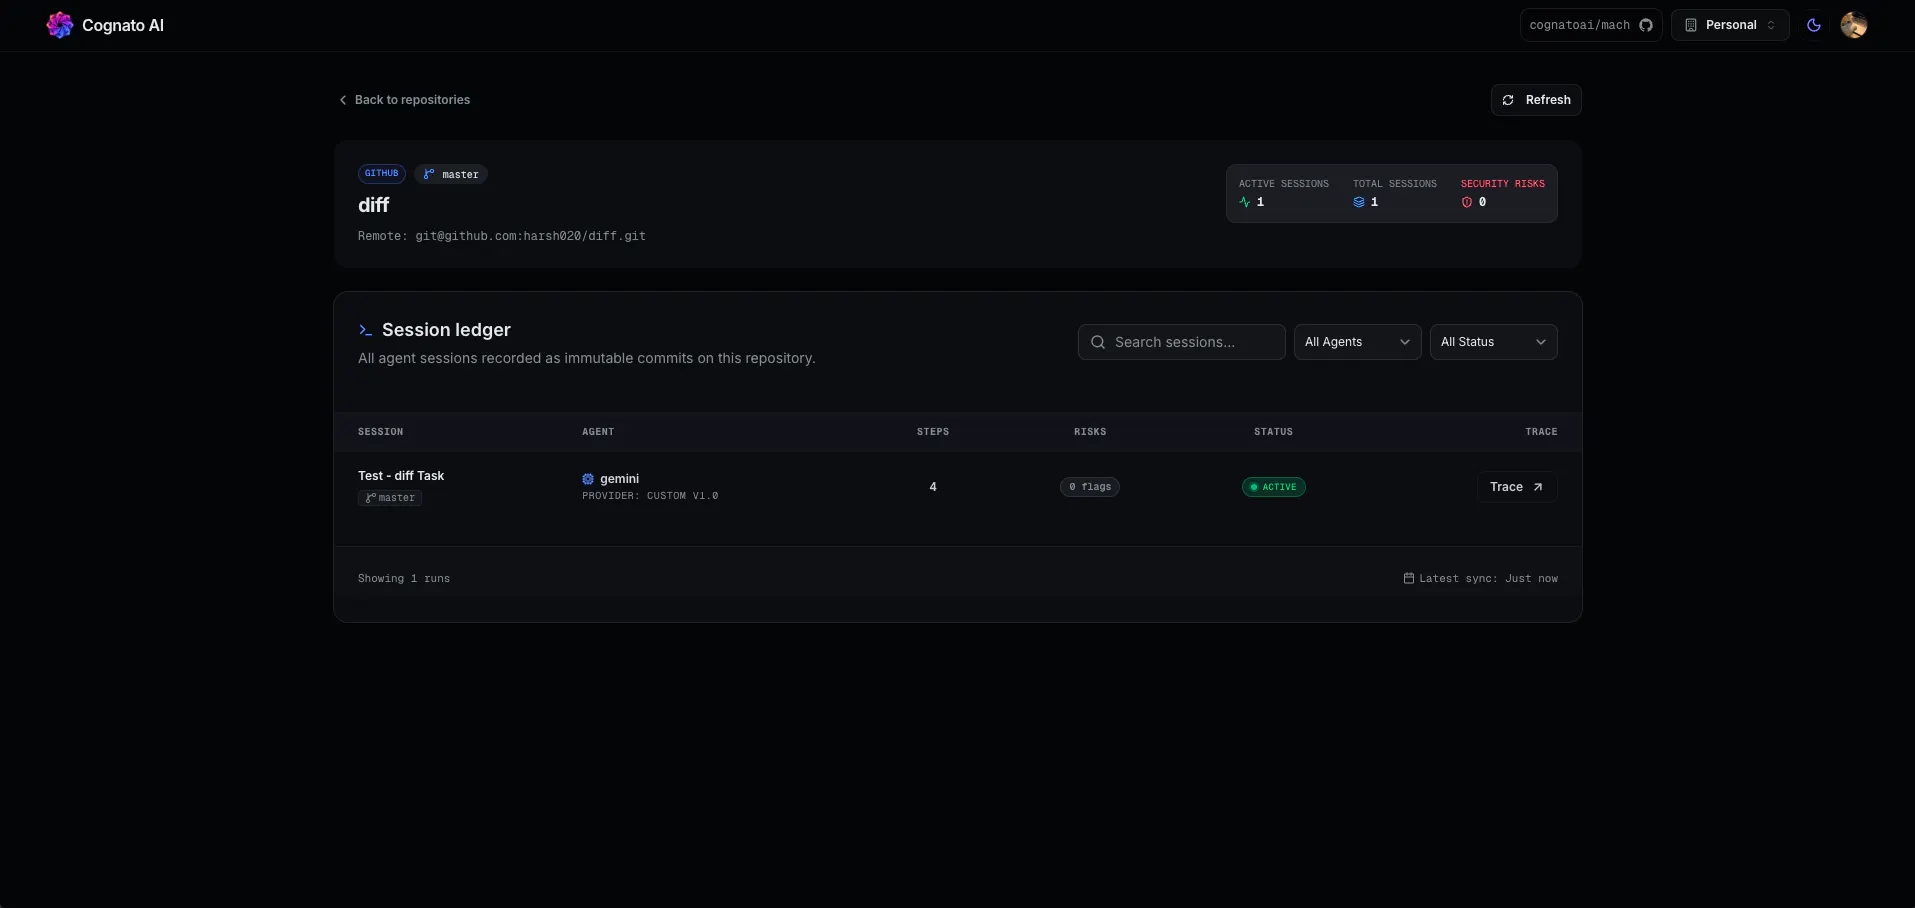Click the calendar icon beside Latest sync
Image resolution: width=1915 pixels, height=908 pixels.
[1409, 578]
